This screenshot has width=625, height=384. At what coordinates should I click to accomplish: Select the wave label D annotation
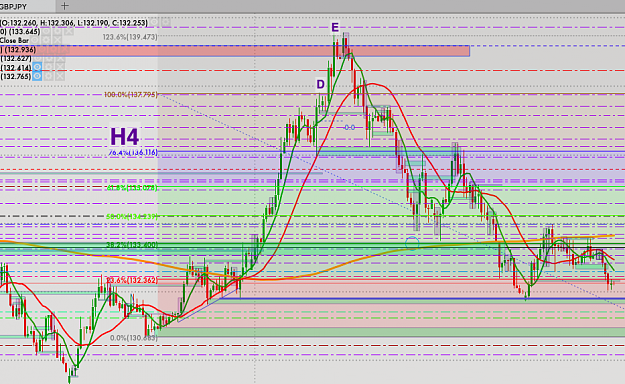click(320, 84)
